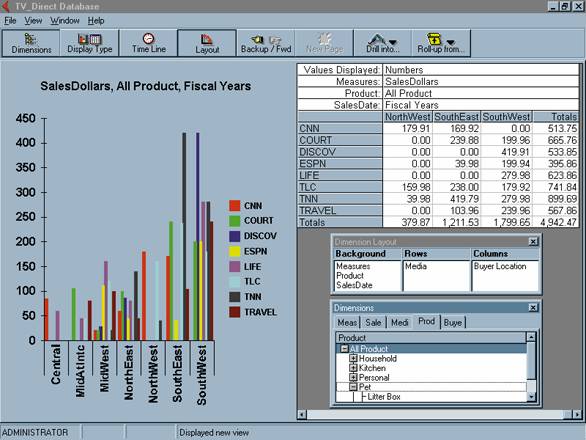Select the TRAVEL row header

tap(340, 210)
